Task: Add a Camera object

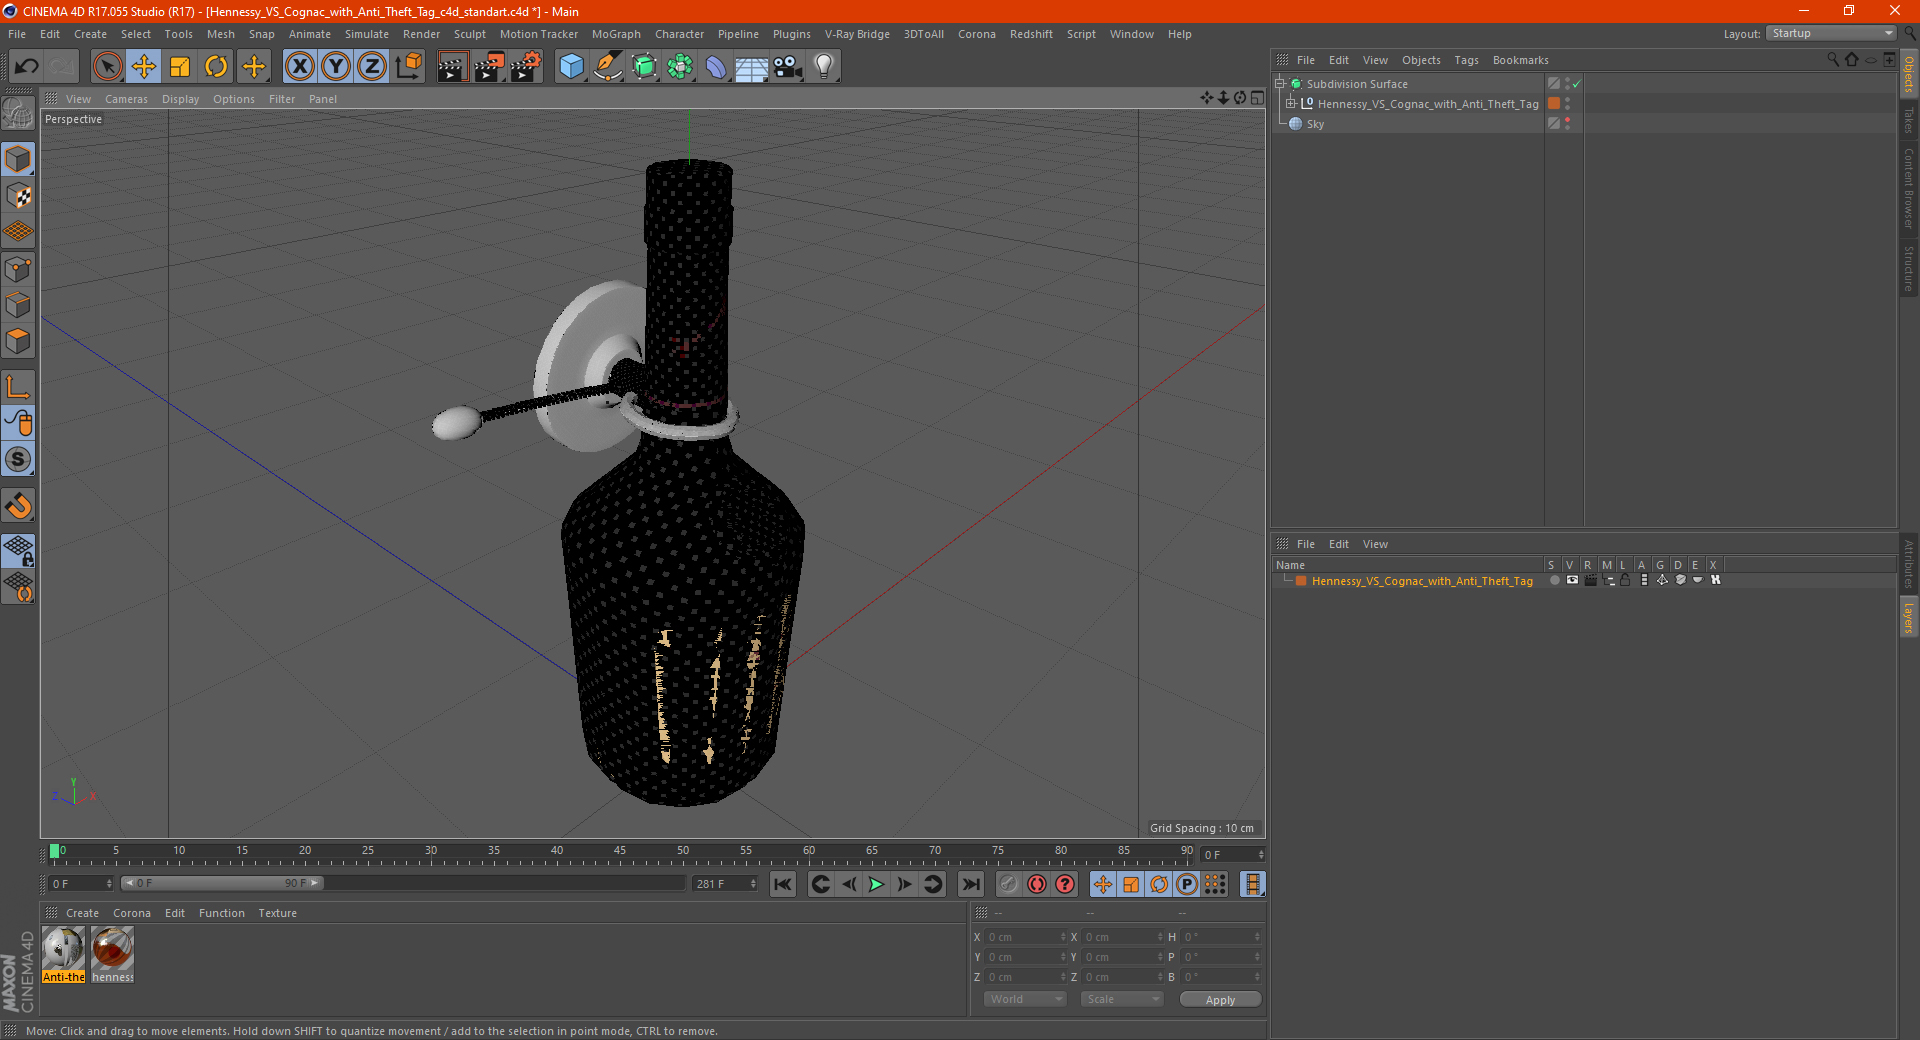Action: click(x=788, y=67)
